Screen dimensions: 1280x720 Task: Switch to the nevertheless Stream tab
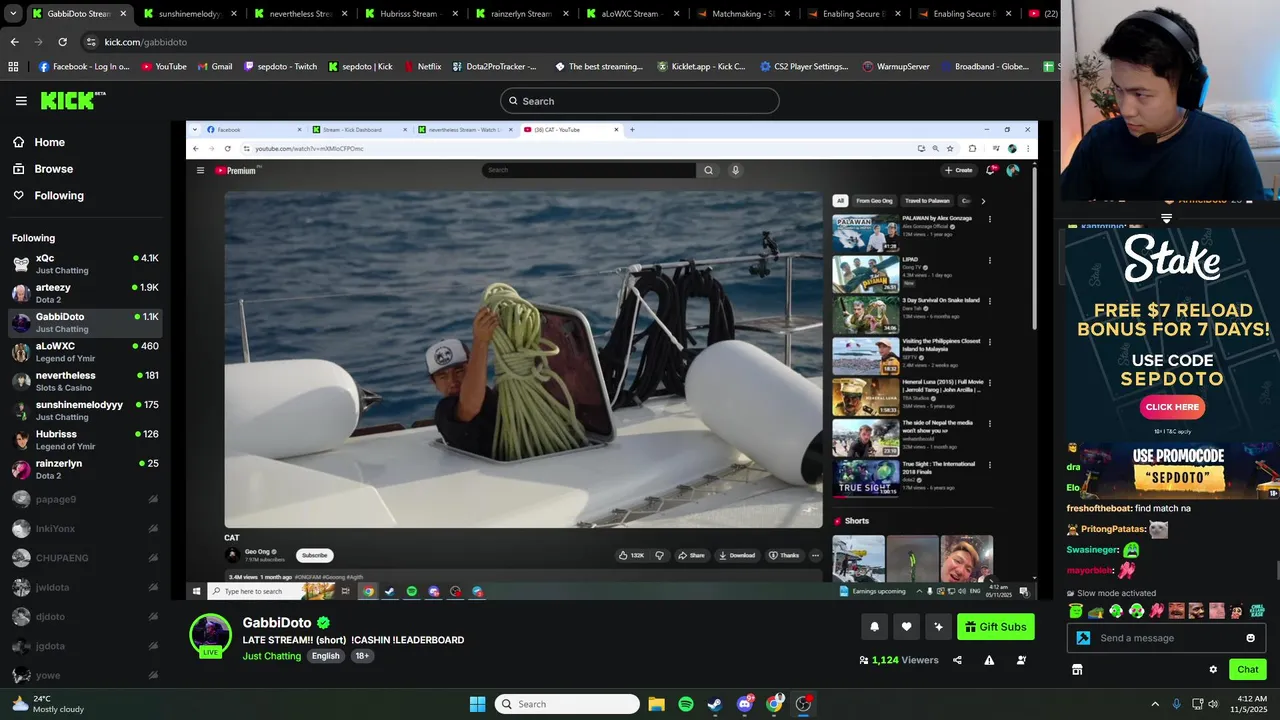[x=300, y=14]
